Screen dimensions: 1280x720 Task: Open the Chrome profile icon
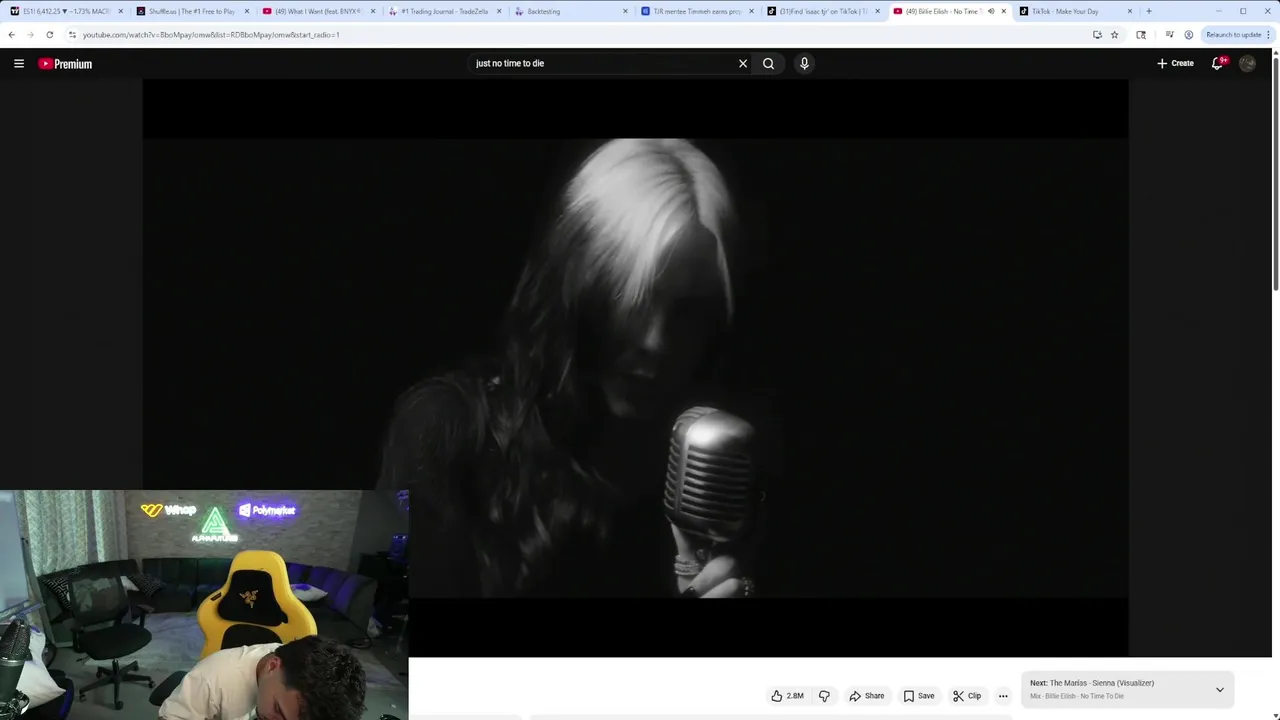coord(1188,34)
